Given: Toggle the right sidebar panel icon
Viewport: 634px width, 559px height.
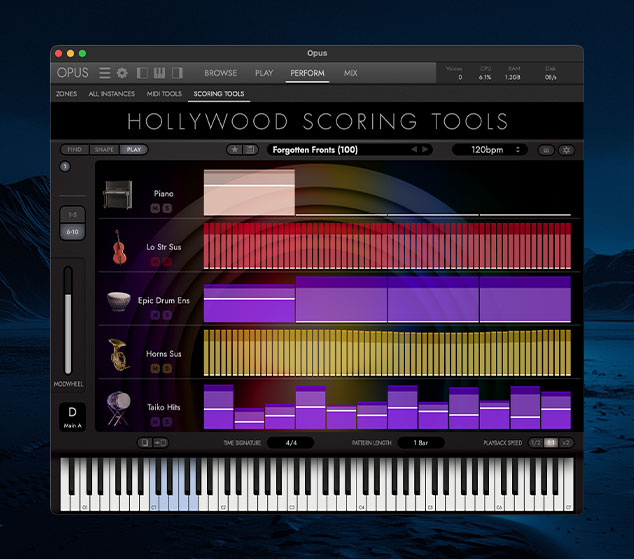Looking at the screenshot, I should 177,73.
